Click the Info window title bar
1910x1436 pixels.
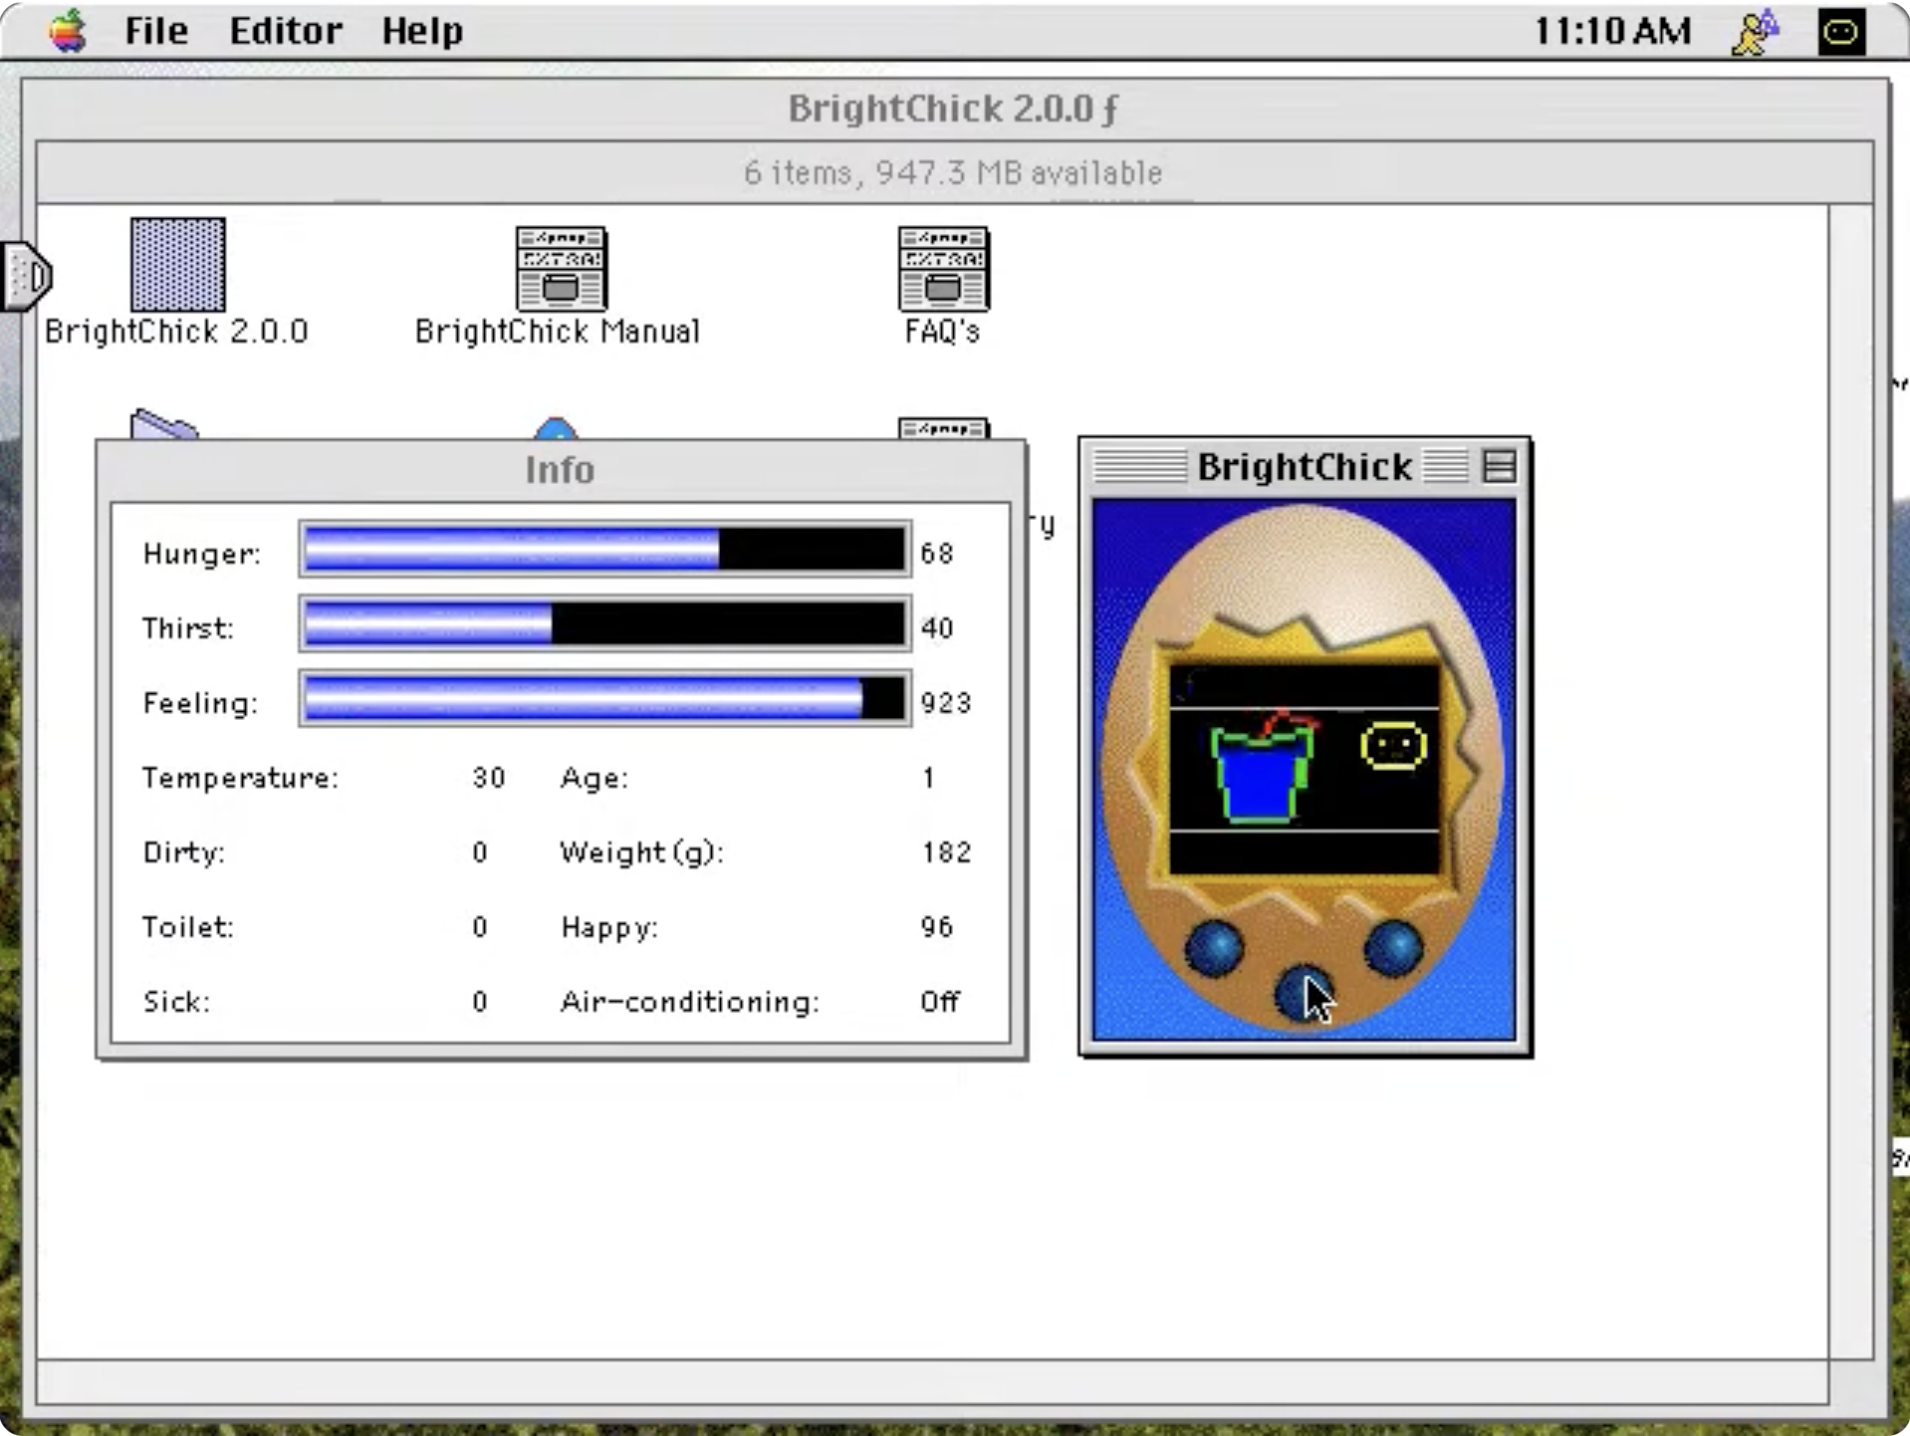pyautogui.click(x=560, y=469)
